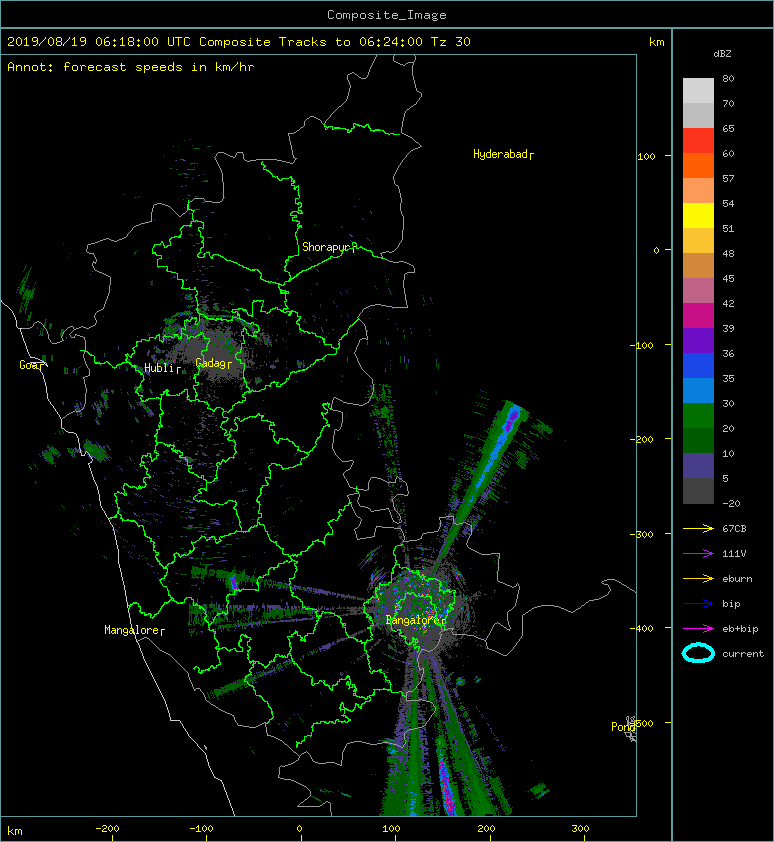Click the 67CB legend label text
The image size is (774, 842).
[x=734, y=529]
